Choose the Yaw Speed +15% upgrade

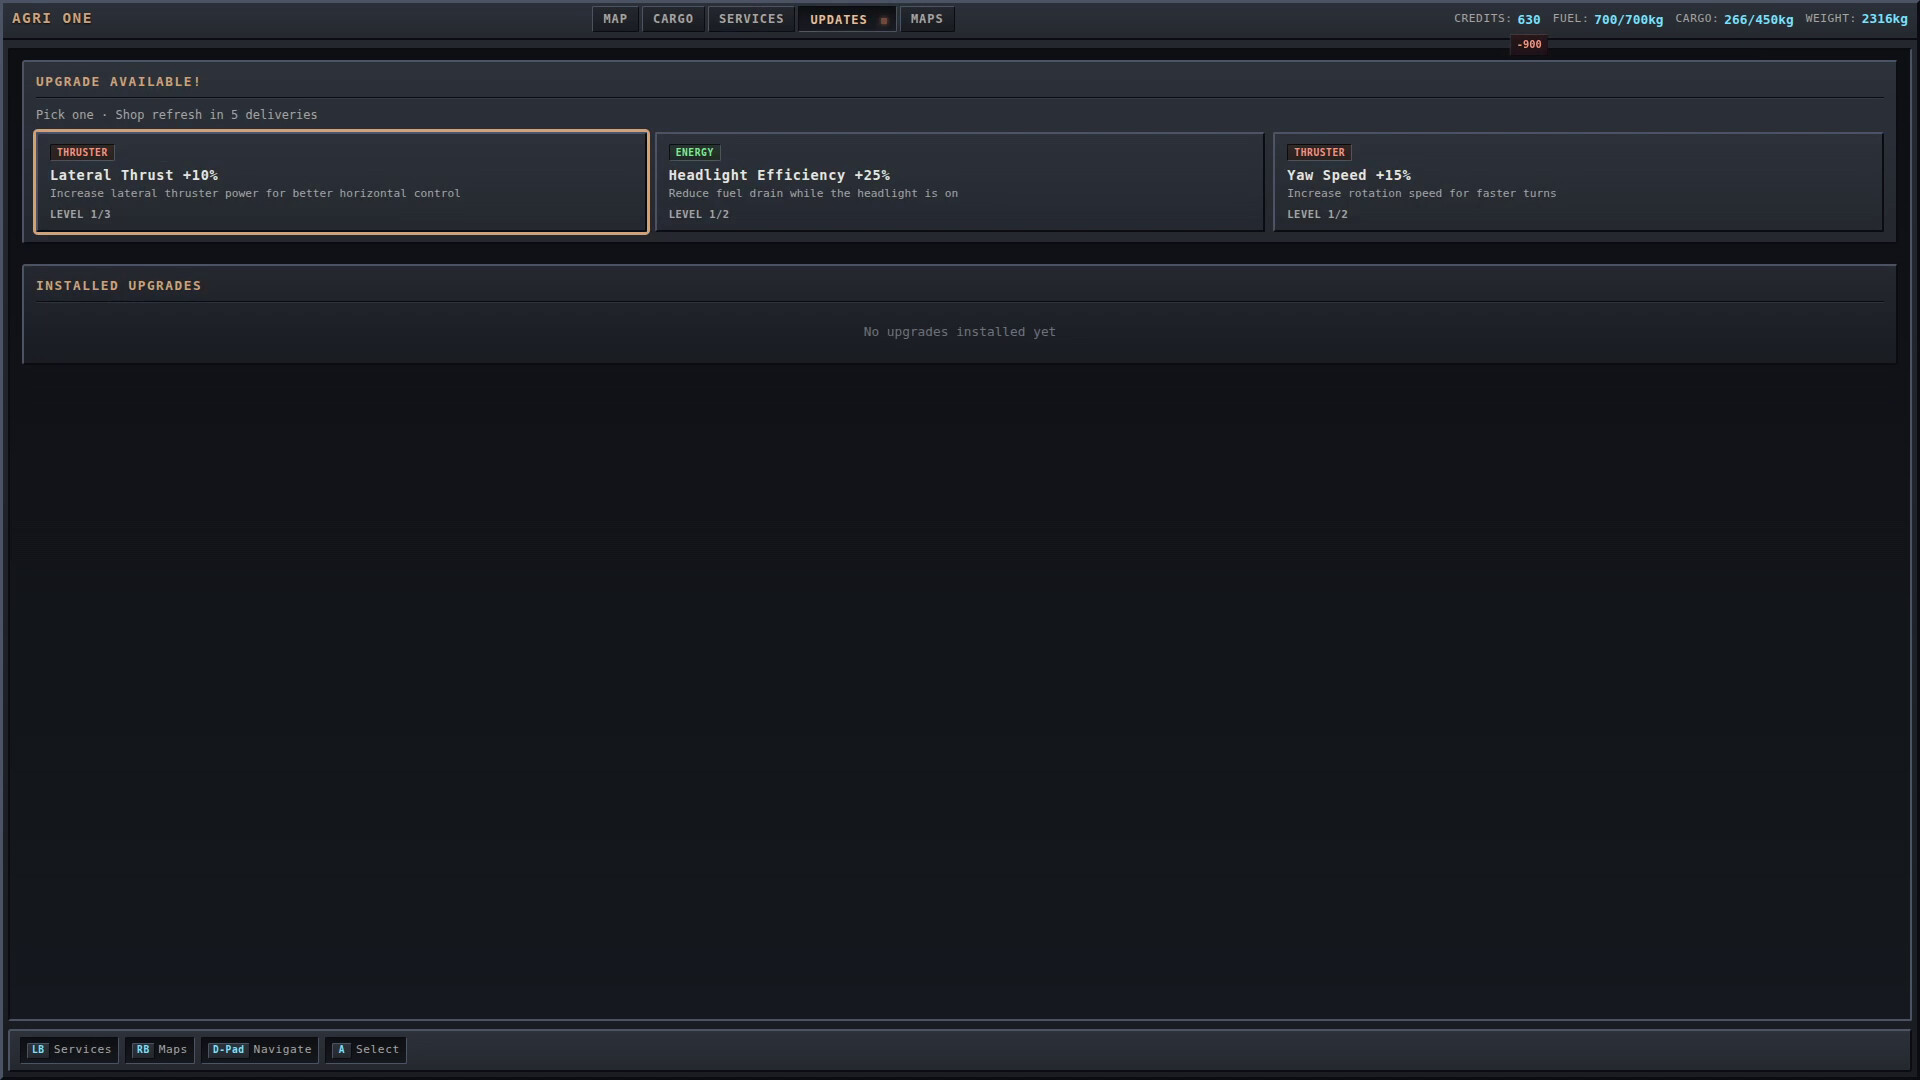[x=1577, y=182]
